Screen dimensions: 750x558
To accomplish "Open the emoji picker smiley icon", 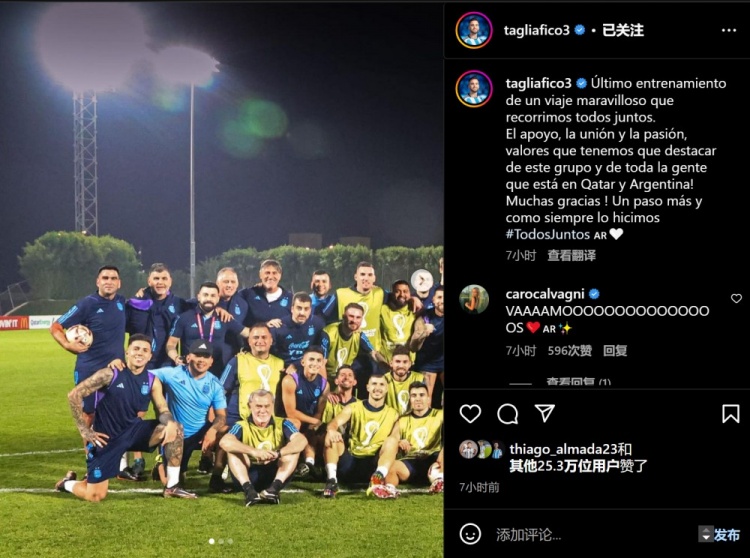I will tap(470, 534).
